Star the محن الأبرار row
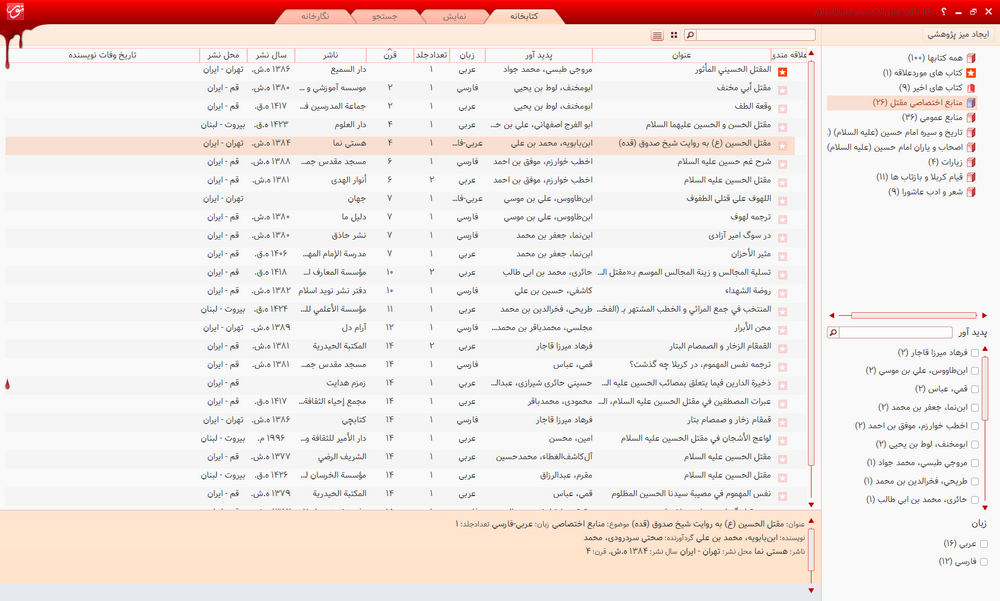Screen dimensions: 1000x601 [783, 330]
